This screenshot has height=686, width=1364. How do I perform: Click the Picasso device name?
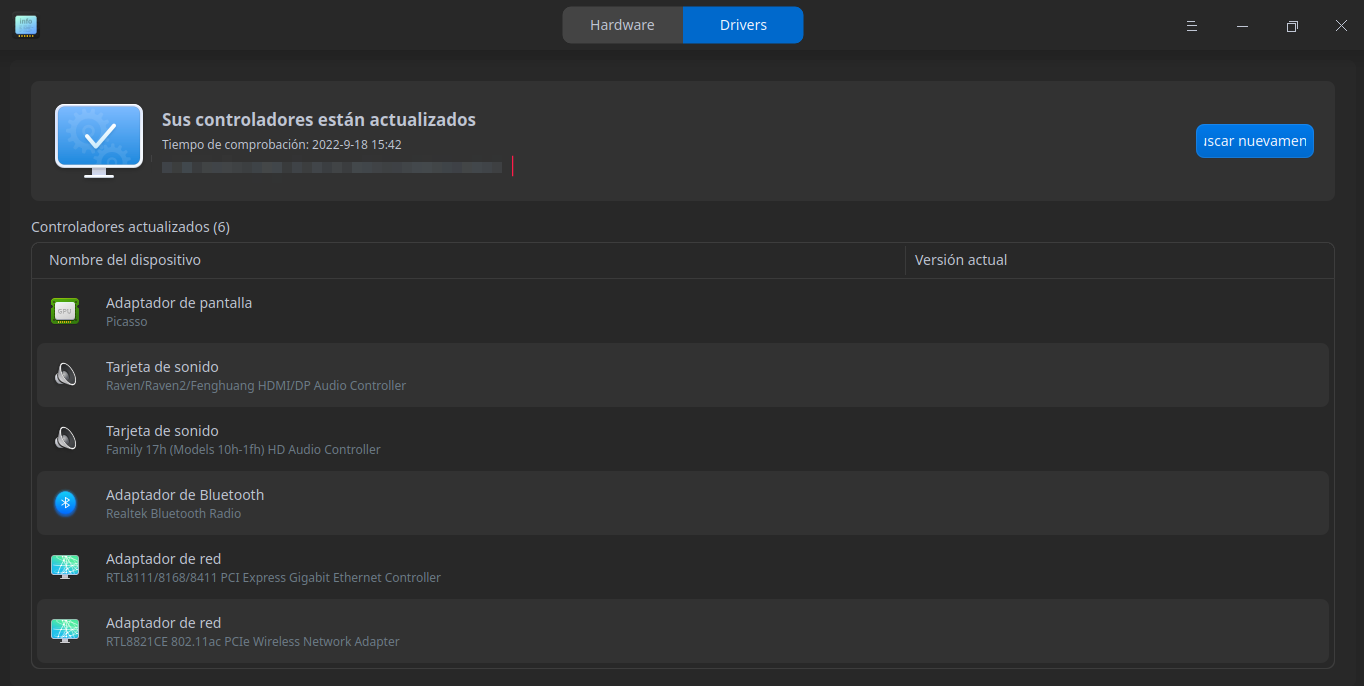click(127, 322)
